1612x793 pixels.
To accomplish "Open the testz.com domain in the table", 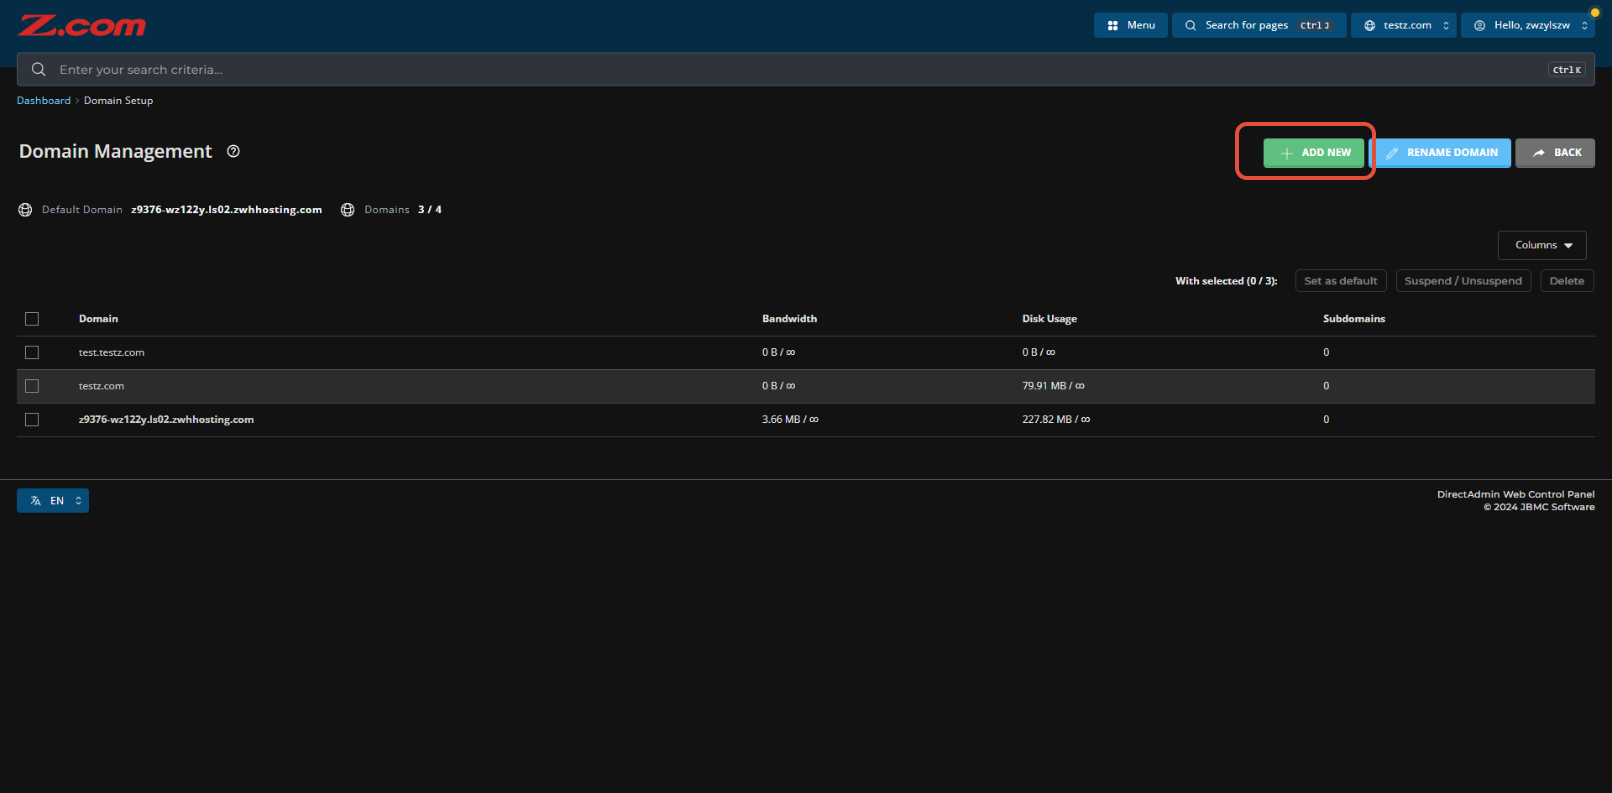I will 101,386.
